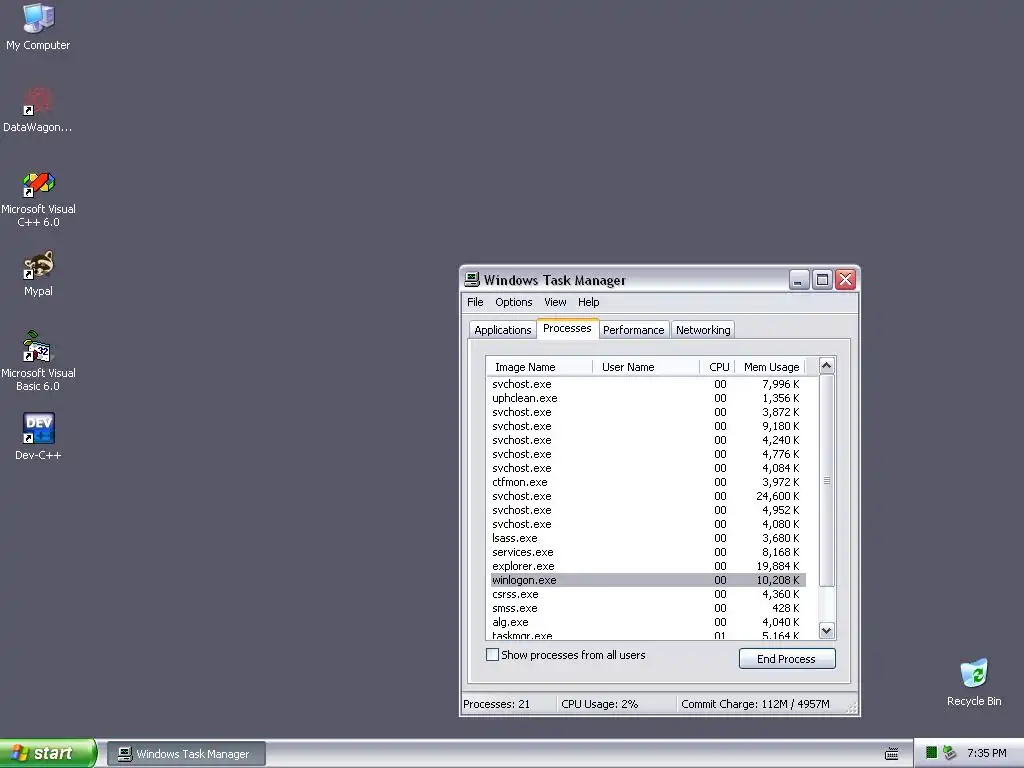Click process list scroll up arrow
Viewport: 1024px width, 768px height.
coord(826,366)
